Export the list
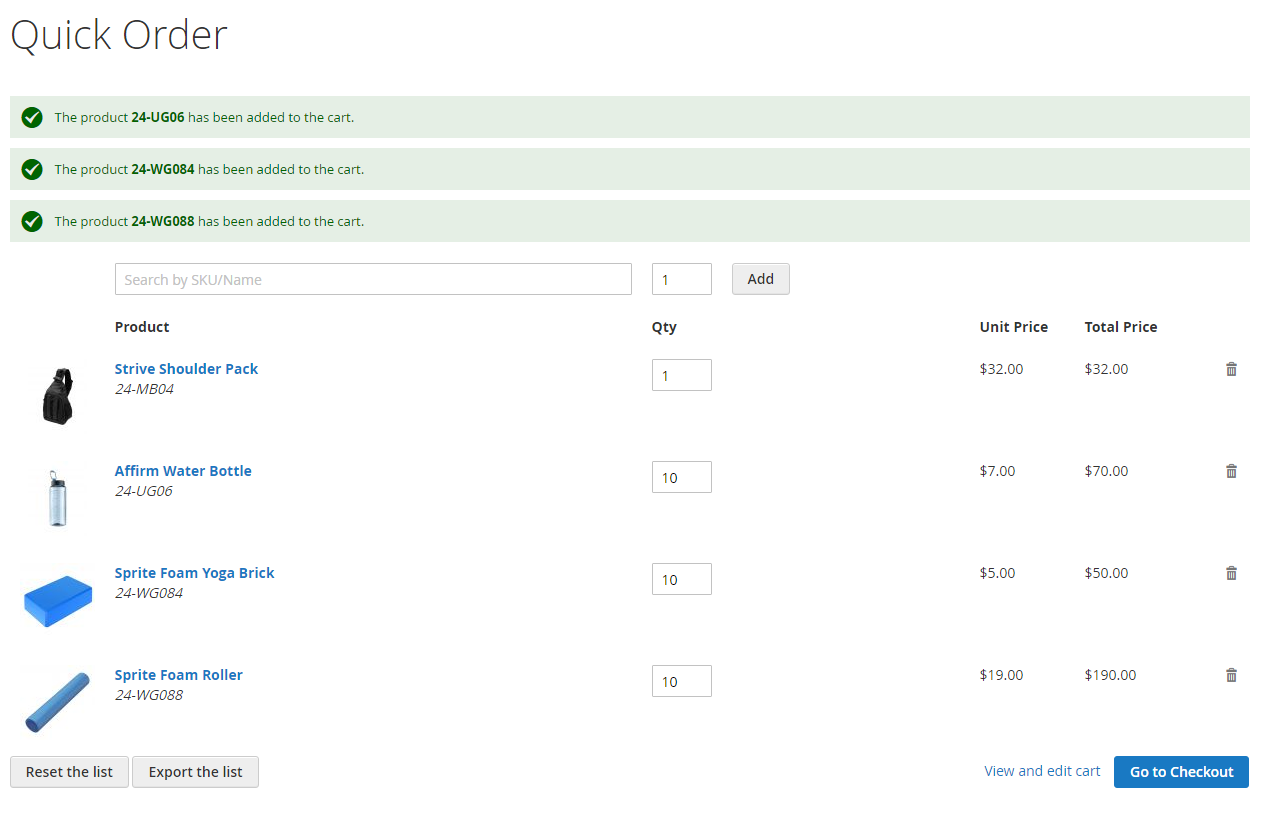1263x833 pixels. 195,772
